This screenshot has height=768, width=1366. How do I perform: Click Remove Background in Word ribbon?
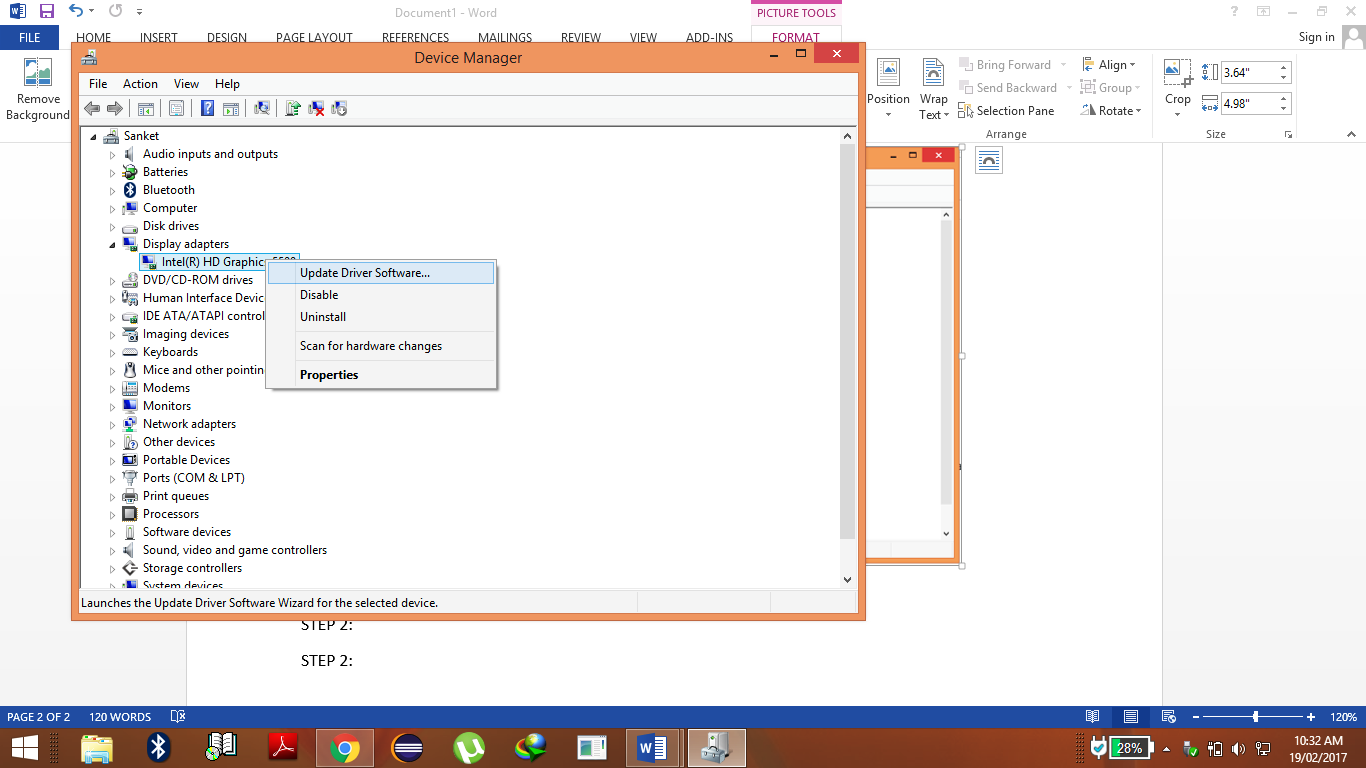point(38,90)
